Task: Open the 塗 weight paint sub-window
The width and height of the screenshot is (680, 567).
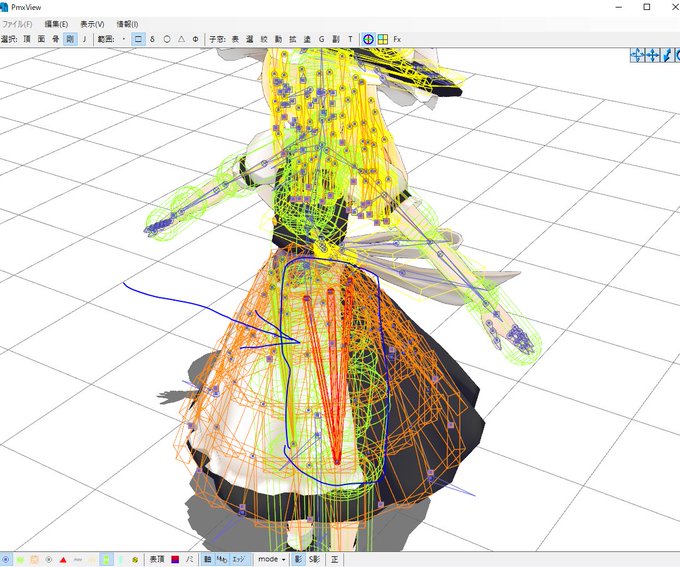Action: point(307,39)
